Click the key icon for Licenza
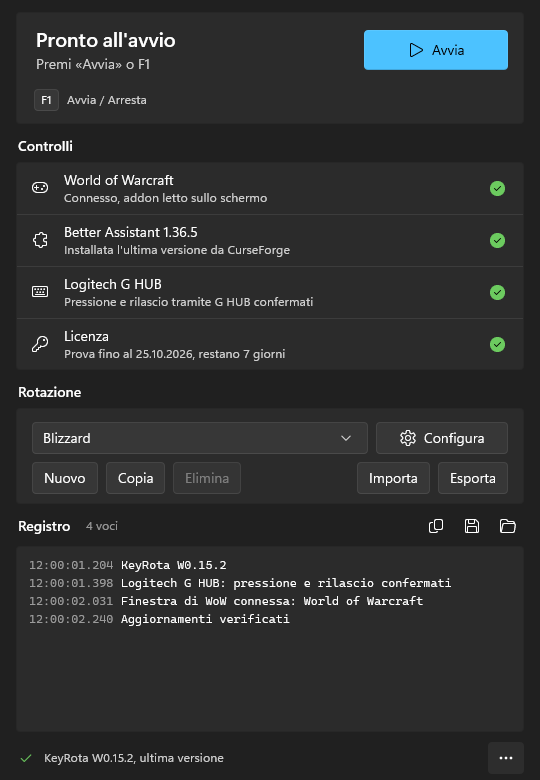540x780 pixels. tap(40, 344)
